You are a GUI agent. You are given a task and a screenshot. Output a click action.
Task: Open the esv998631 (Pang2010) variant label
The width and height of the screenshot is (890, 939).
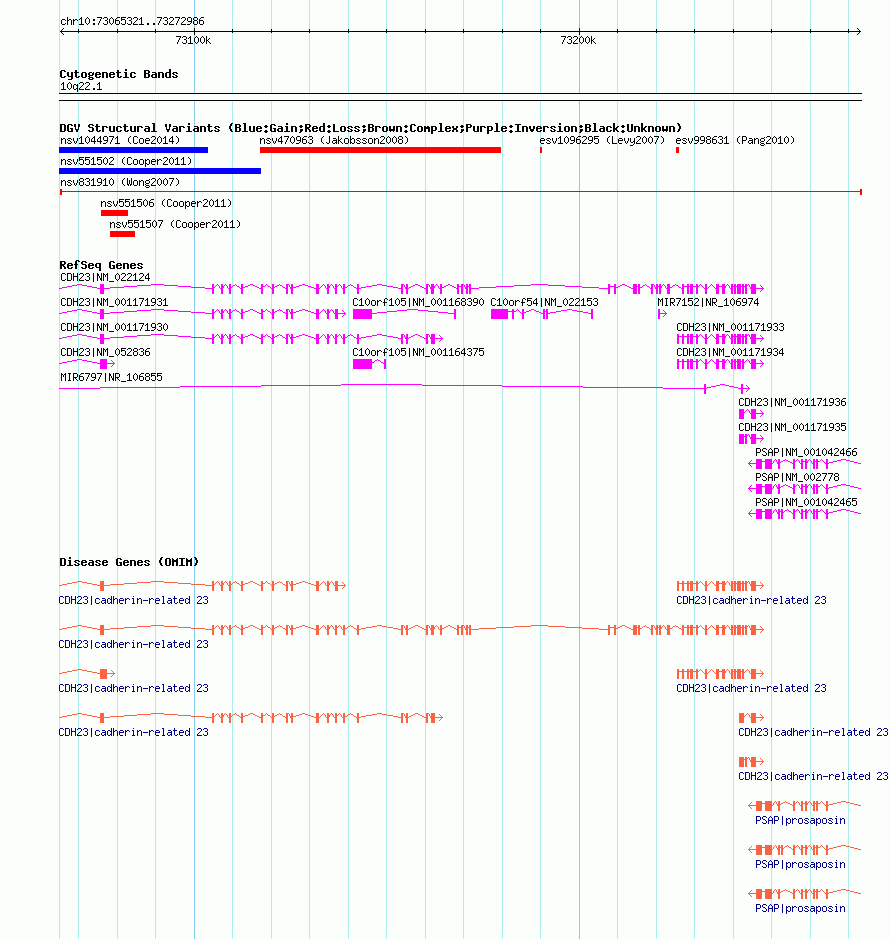[x=735, y=140]
